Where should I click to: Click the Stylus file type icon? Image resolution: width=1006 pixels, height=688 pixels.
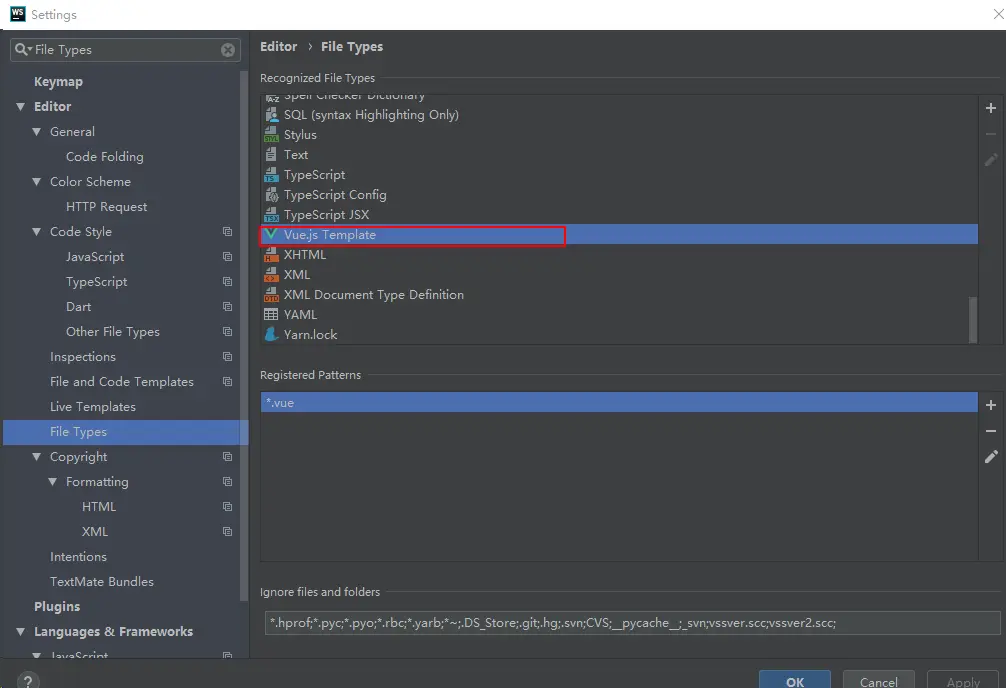[271, 135]
